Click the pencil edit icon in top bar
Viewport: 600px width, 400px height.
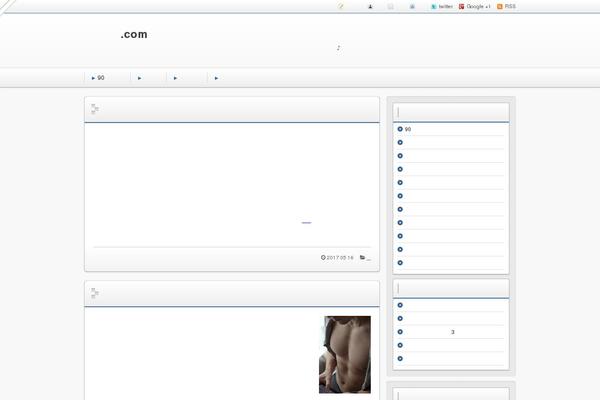[340, 7]
